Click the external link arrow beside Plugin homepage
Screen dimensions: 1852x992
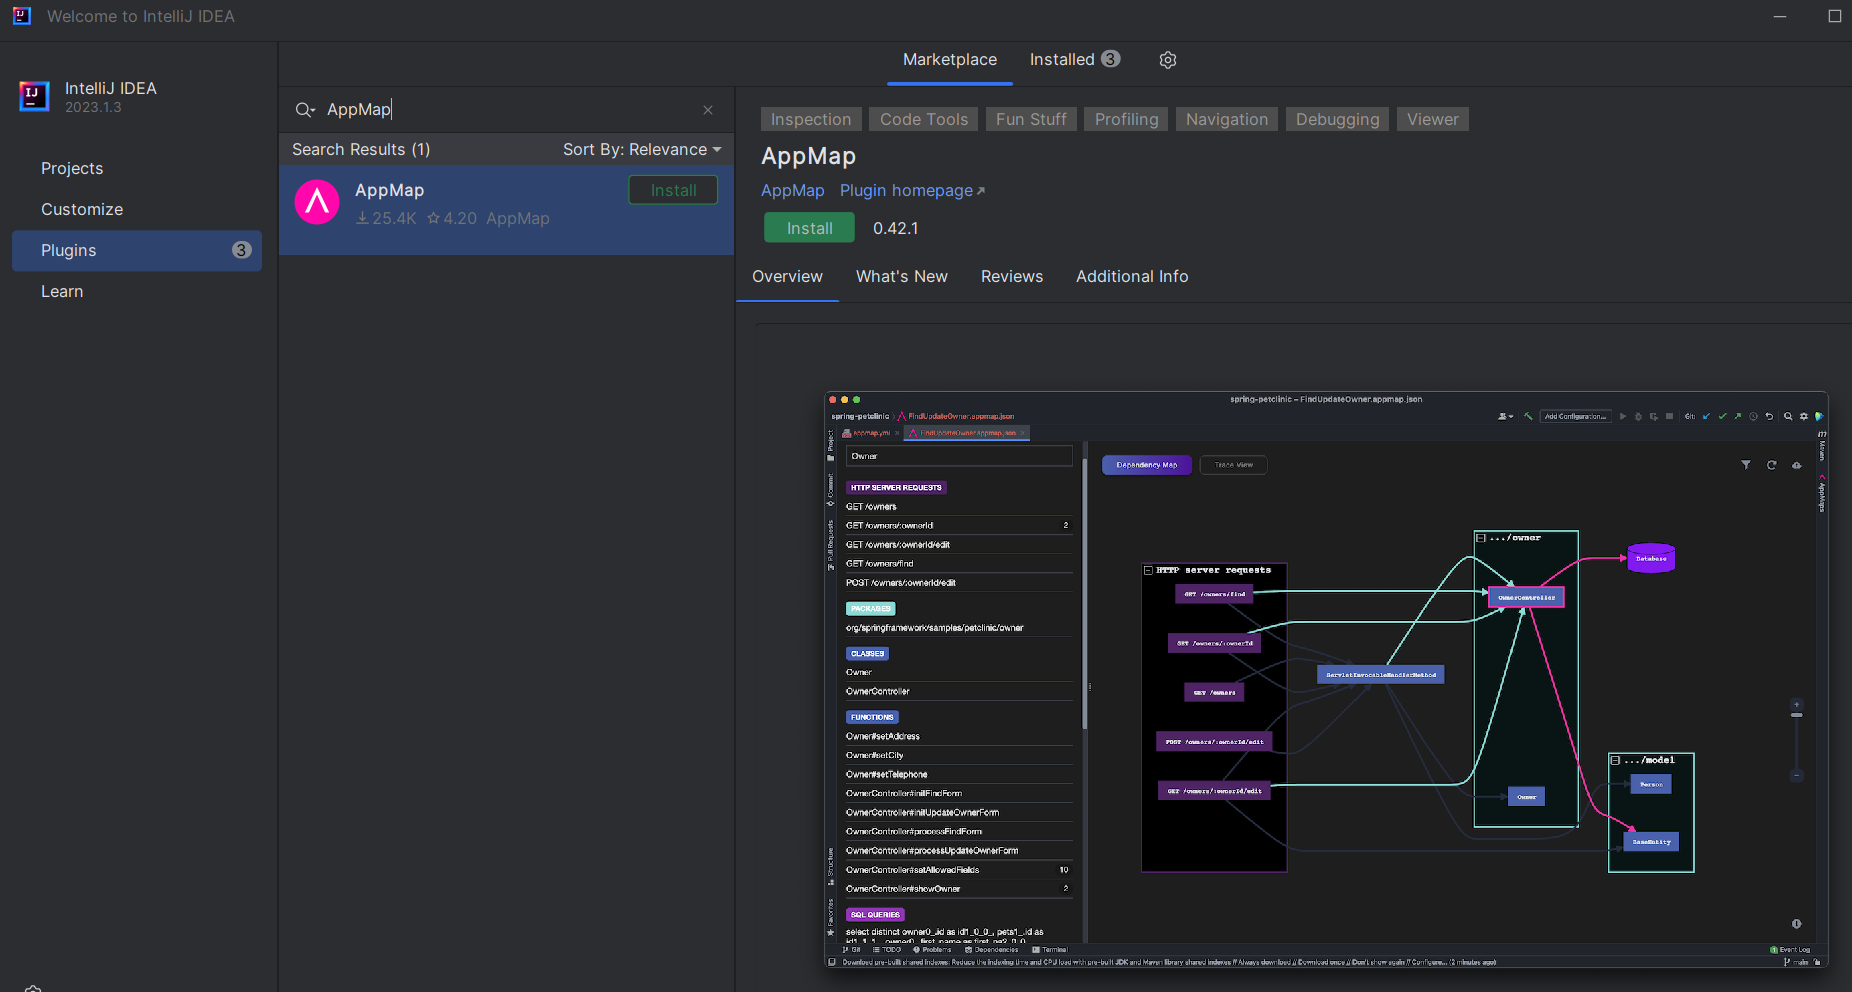tap(981, 188)
